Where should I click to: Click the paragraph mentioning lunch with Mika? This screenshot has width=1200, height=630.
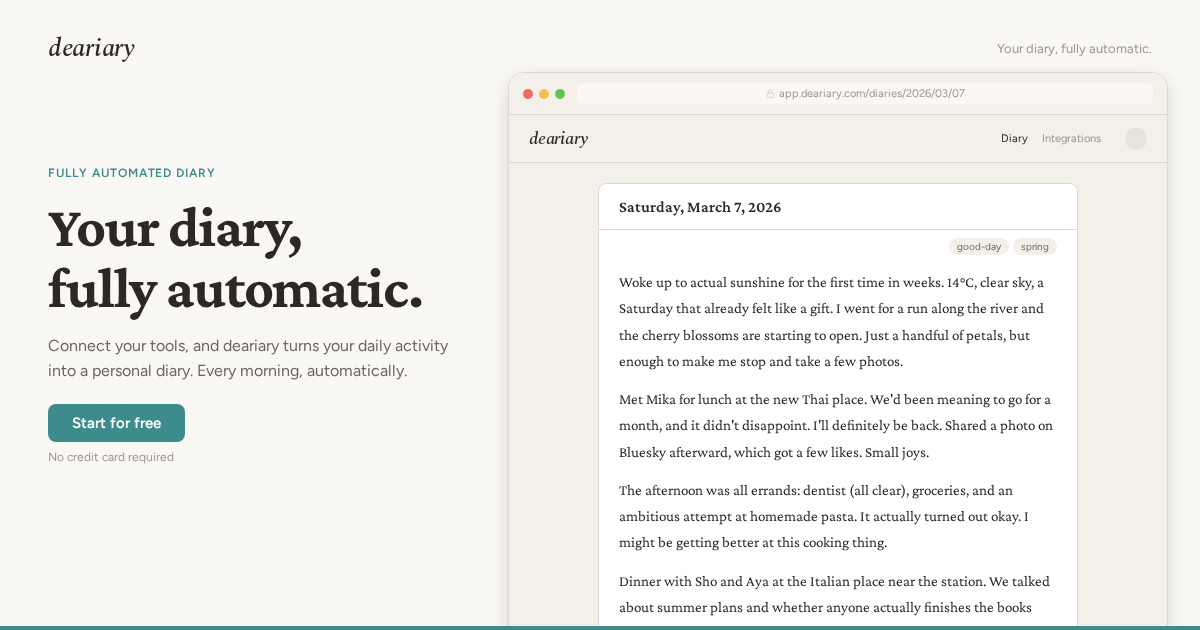coord(833,425)
